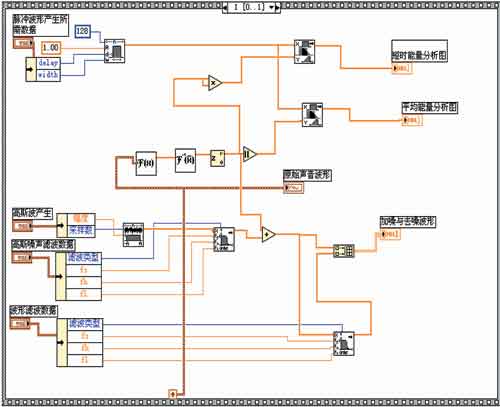500x407 pixels.
Task: Select the 高斯波产生 label
Action: coord(32,214)
